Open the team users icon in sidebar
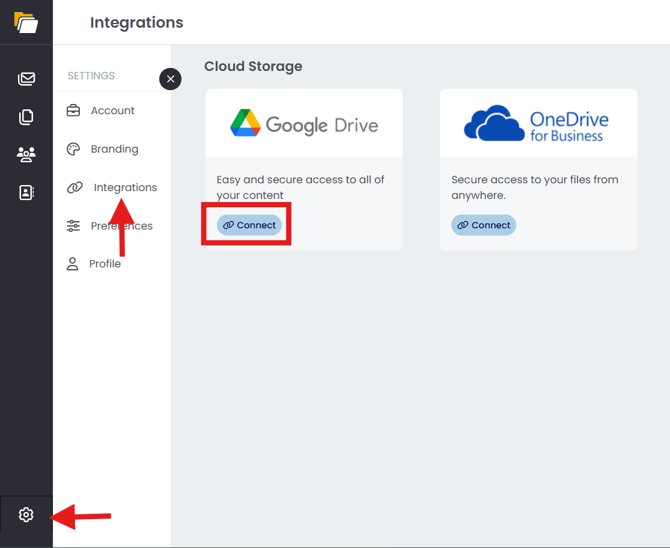The width and height of the screenshot is (670, 548). [26, 154]
